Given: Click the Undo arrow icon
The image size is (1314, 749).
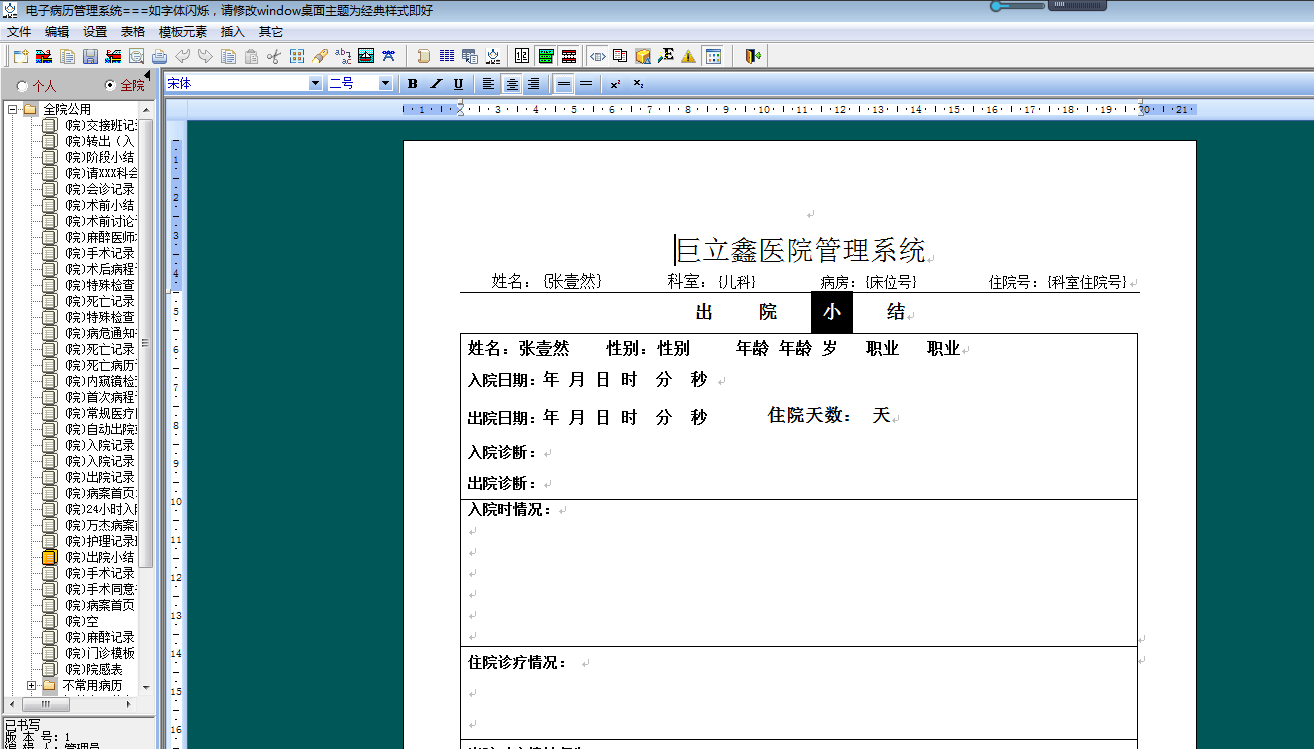Looking at the screenshot, I should click(183, 57).
